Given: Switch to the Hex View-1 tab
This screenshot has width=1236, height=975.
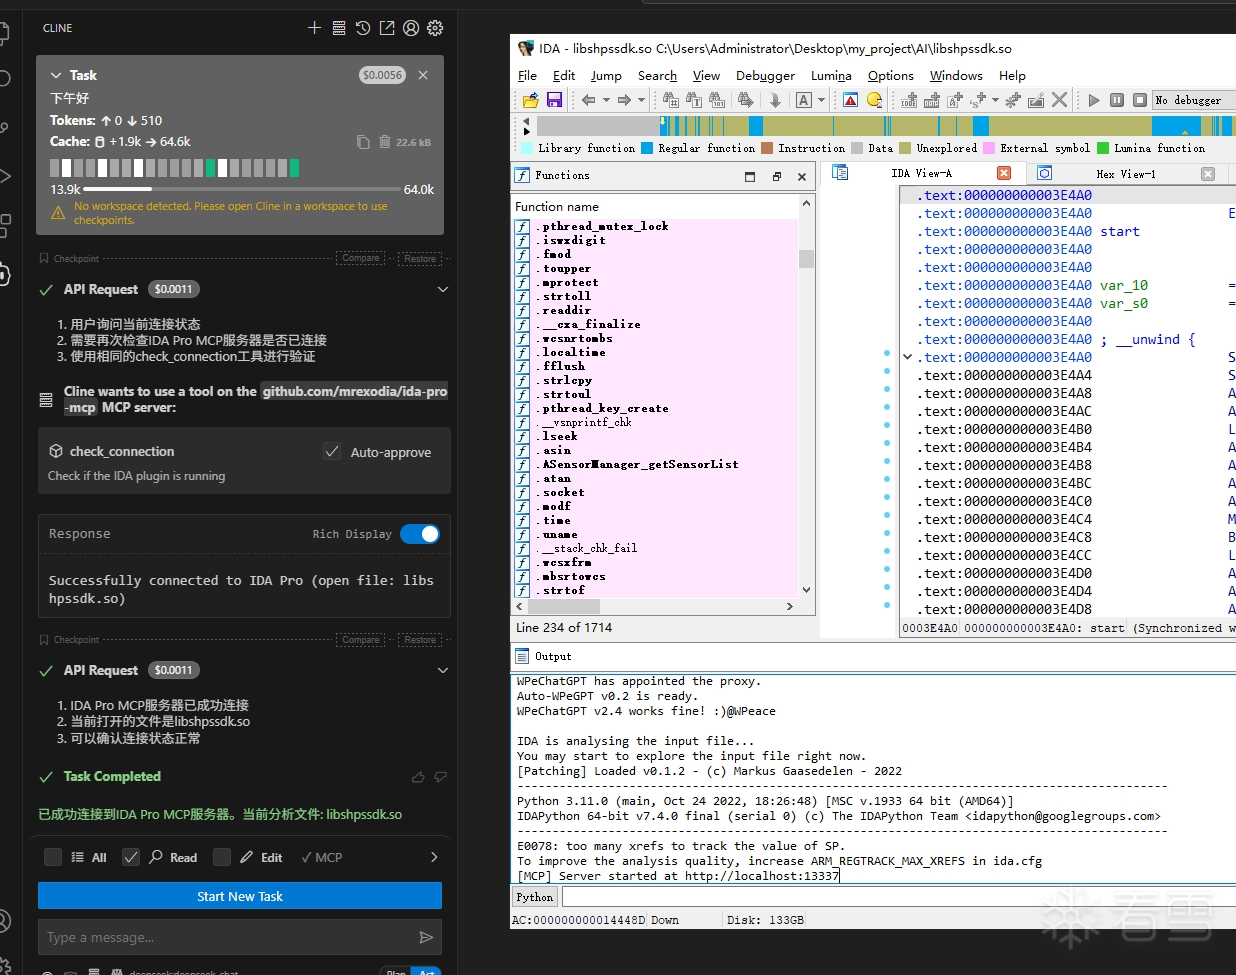Looking at the screenshot, I should [1124, 174].
